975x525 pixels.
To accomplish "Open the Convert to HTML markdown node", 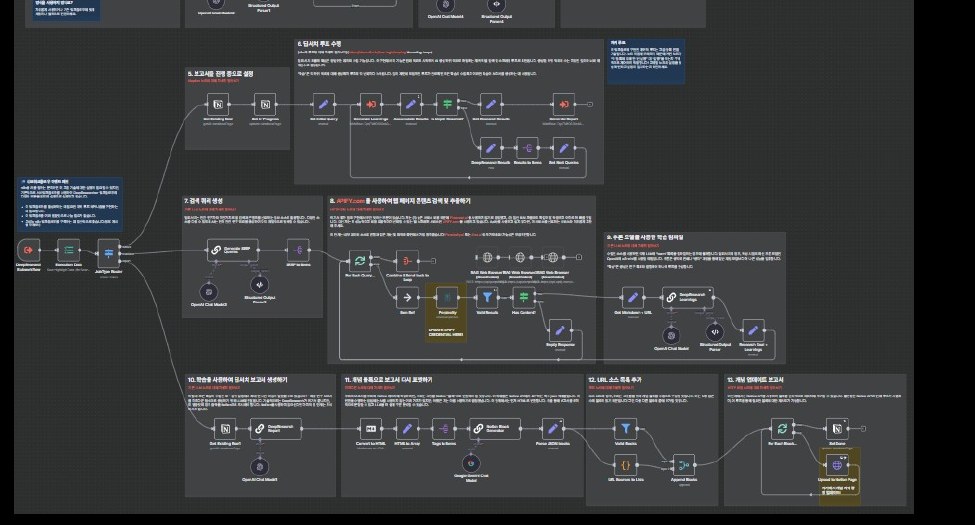I will tap(371, 429).
